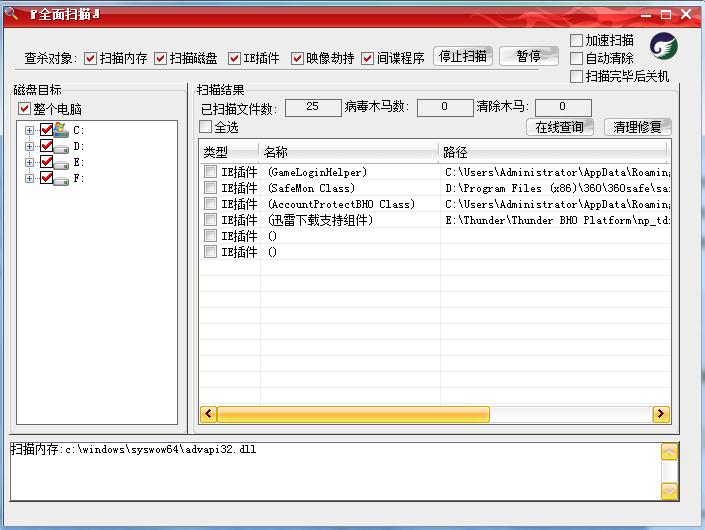705x530 pixels.
Task: Click the 在线查询 button
Action: coord(560,127)
